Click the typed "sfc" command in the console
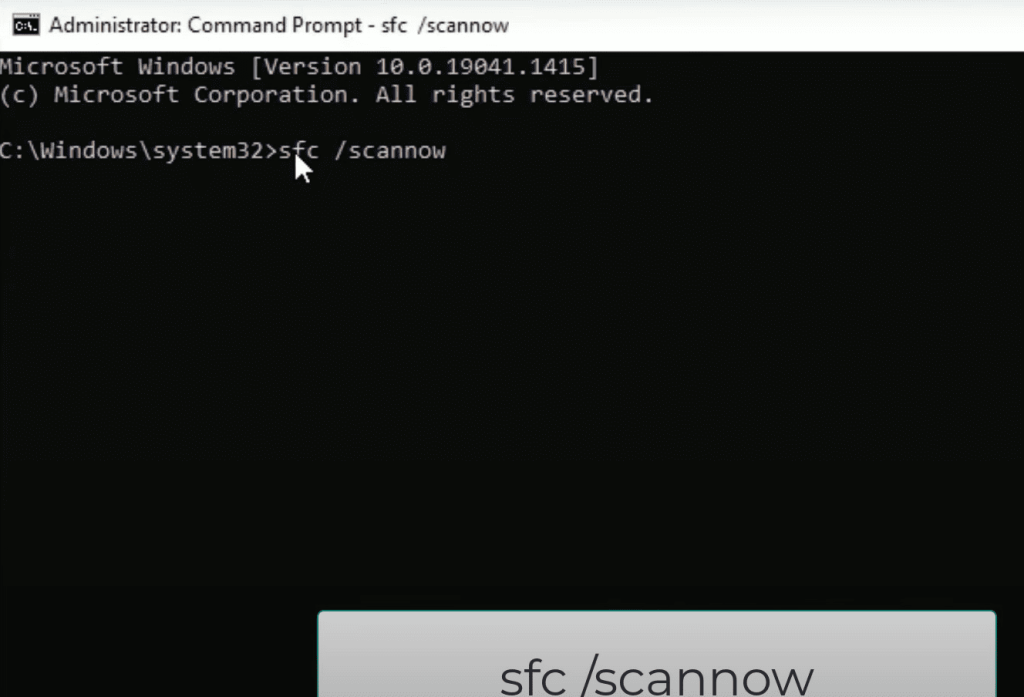 click(x=298, y=151)
